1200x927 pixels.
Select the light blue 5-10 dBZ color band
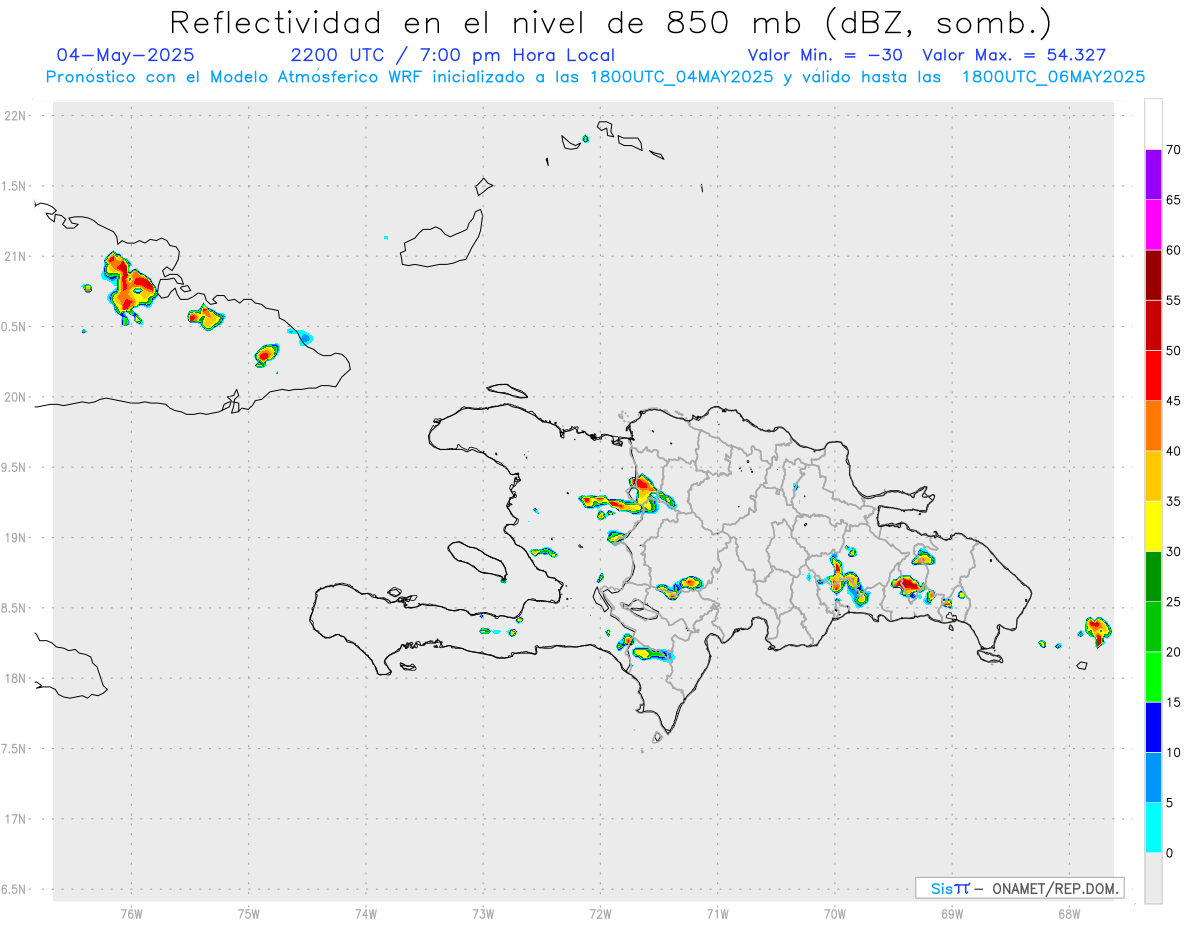(1153, 778)
